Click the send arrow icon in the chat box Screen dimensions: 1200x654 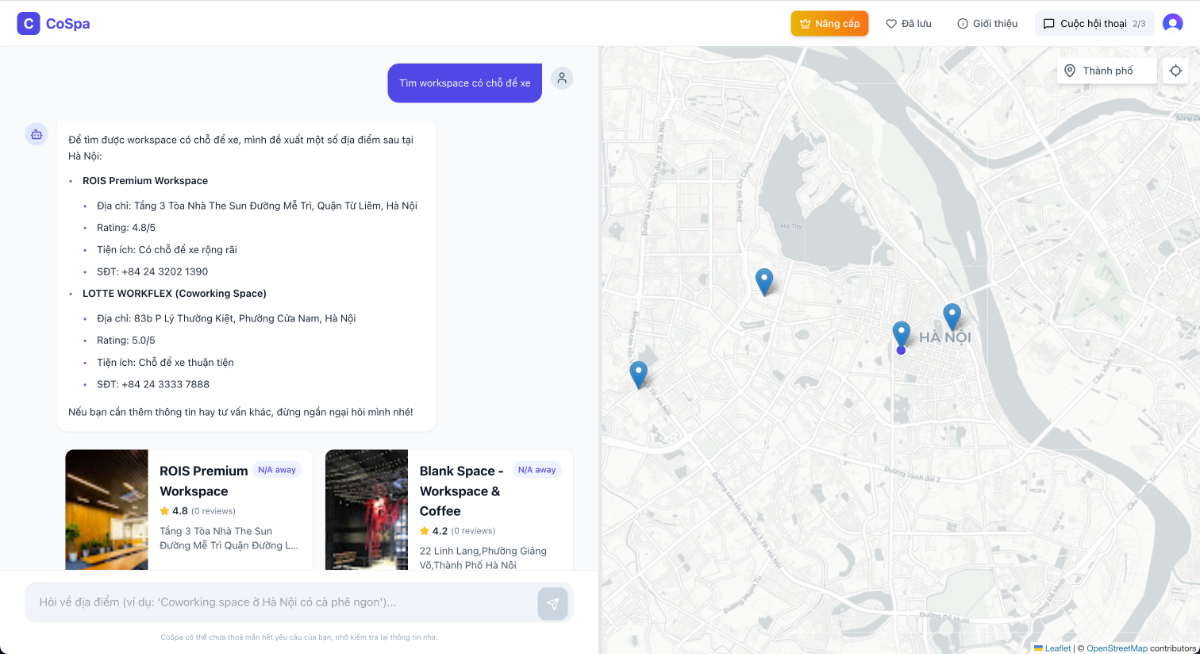click(552, 603)
